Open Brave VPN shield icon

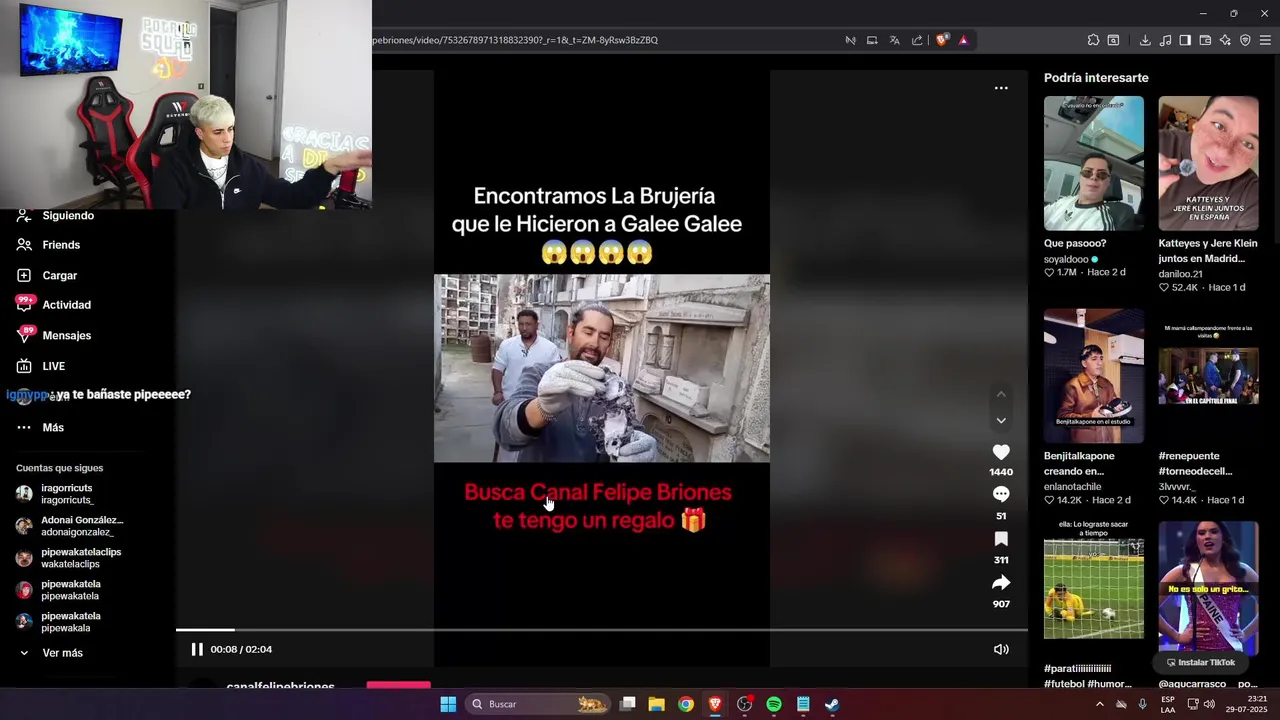1245,40
